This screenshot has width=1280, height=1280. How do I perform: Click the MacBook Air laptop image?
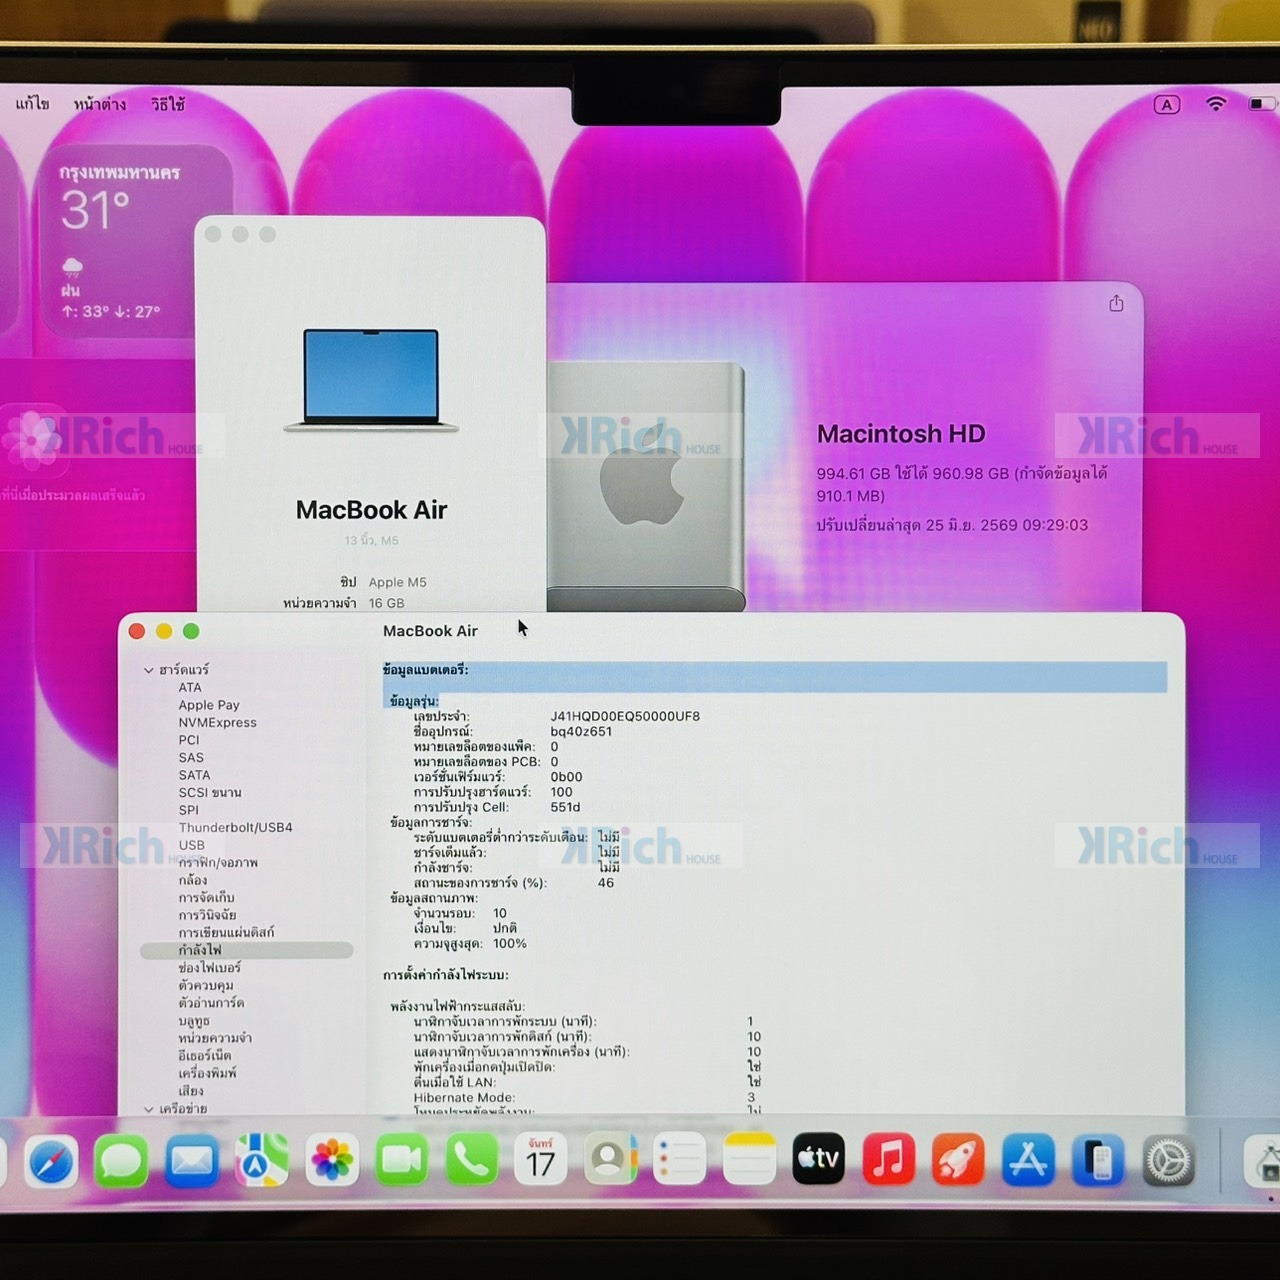pos(371,380)
